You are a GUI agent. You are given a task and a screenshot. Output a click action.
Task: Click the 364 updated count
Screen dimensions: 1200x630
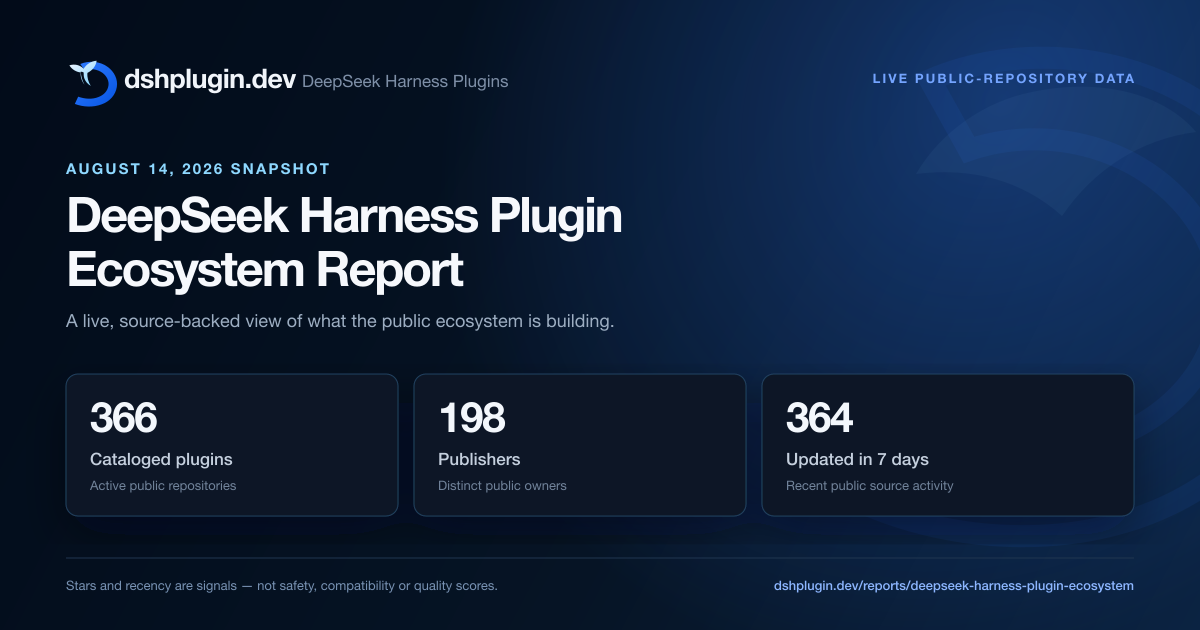pyautogui.click(x=819, y=418)
